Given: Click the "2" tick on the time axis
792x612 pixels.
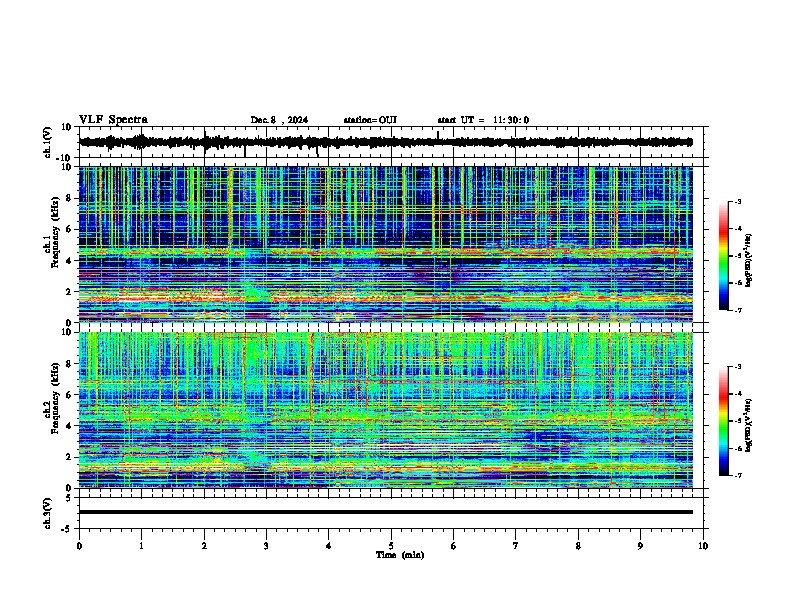Looking at the screenshot, I should 204,546.
